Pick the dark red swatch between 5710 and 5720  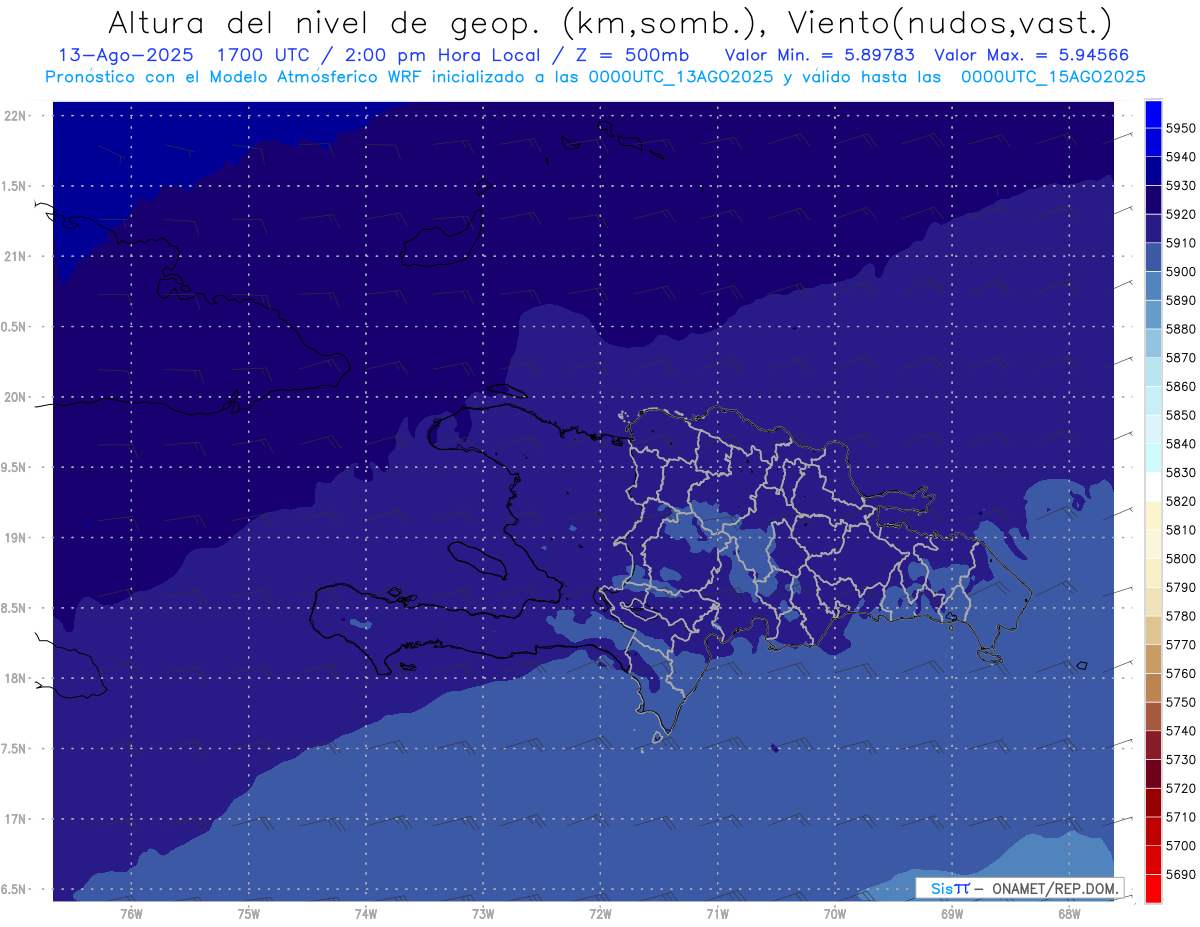[1153, 802]
